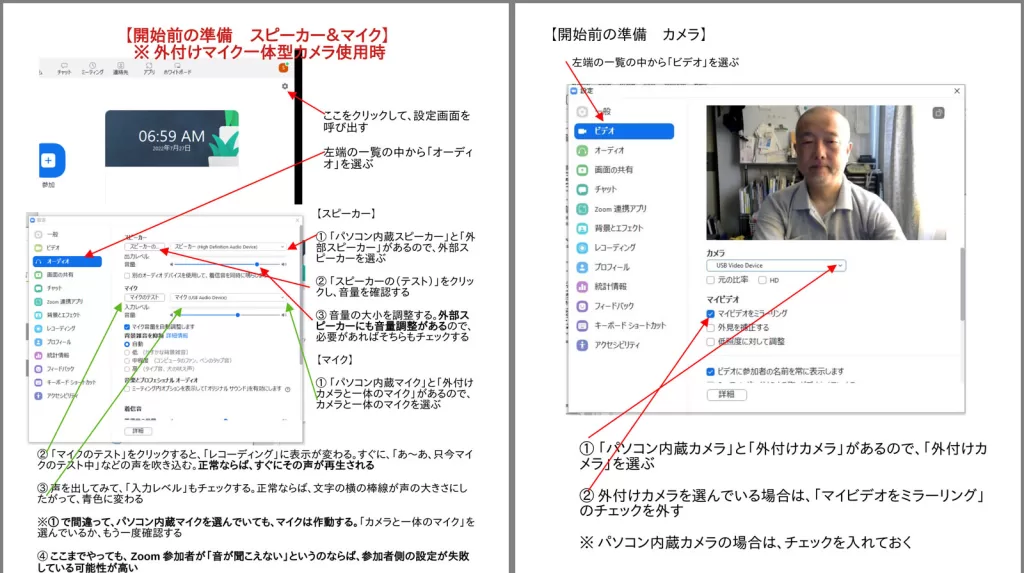Select the 自動 noise suppression radio
This screenshot has width=1024, height=573.
[127, 344]
